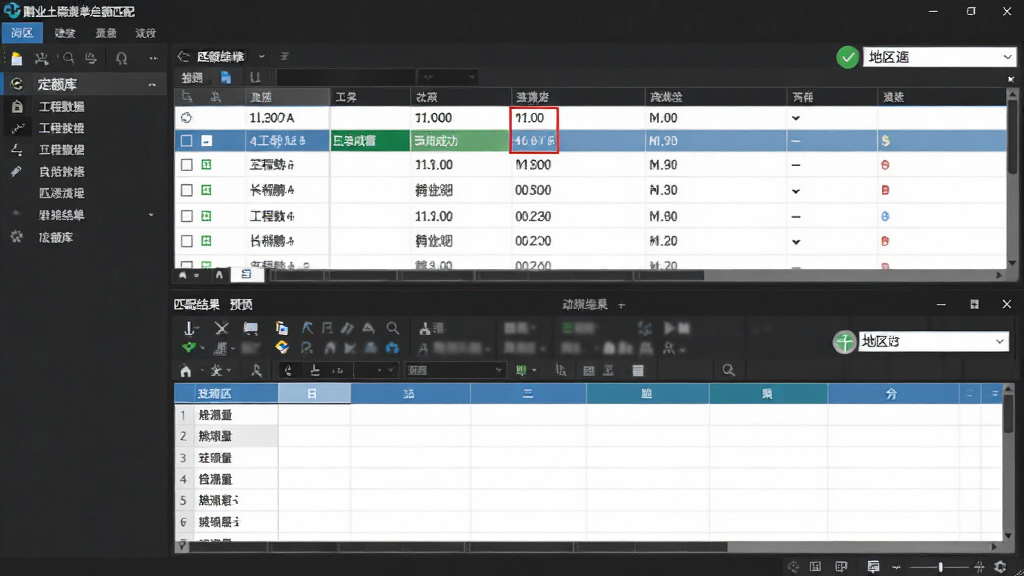Click the blue status icon in the 00230 row
1024x576 pixels.
pyautogui.click(x=886, y=216)
